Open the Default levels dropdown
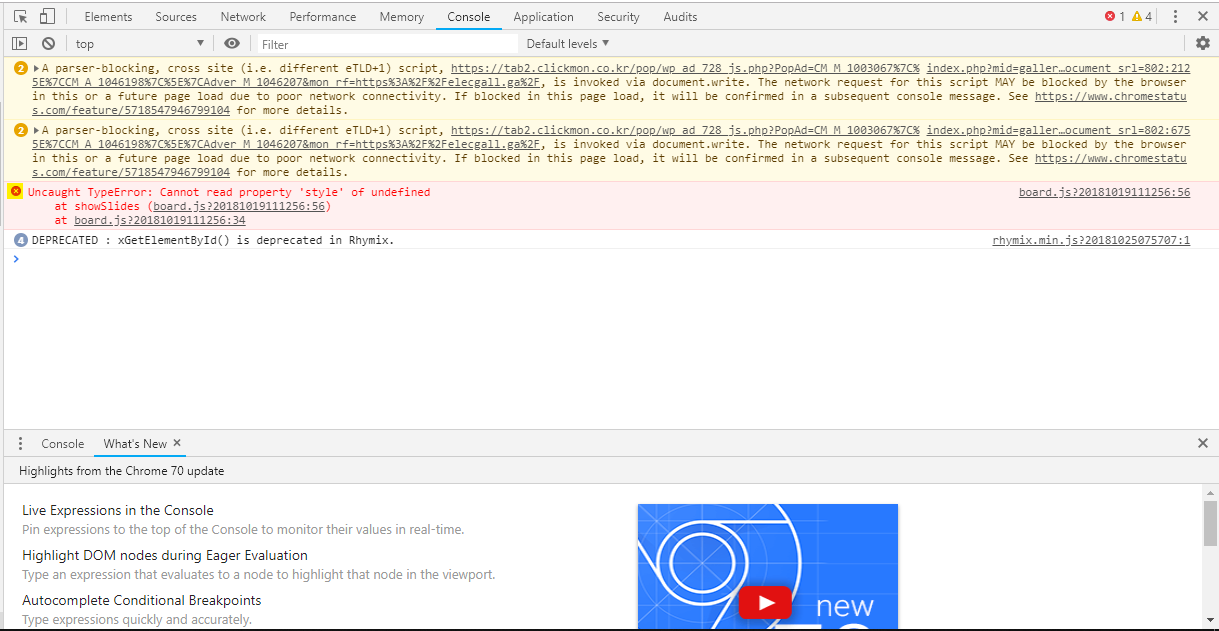 point(567,43)
